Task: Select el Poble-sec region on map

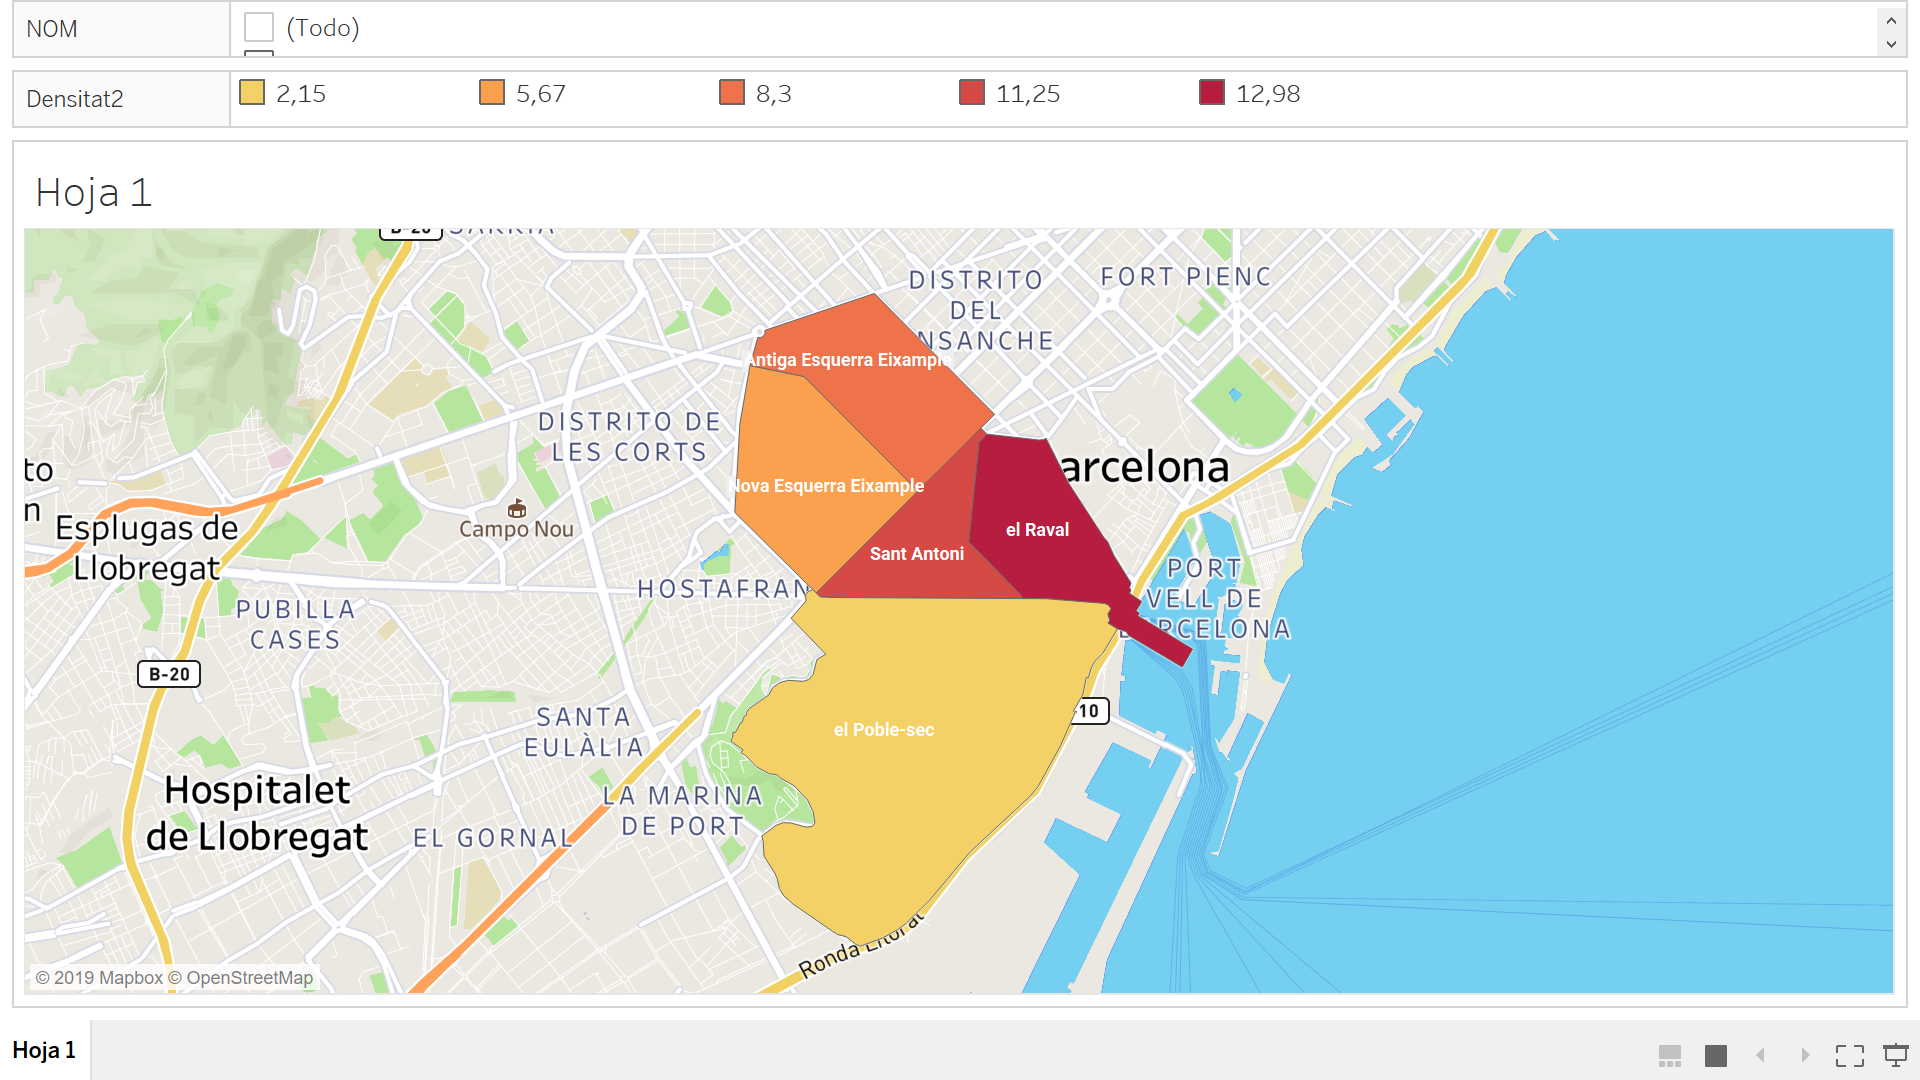Action: pos(884,730)
